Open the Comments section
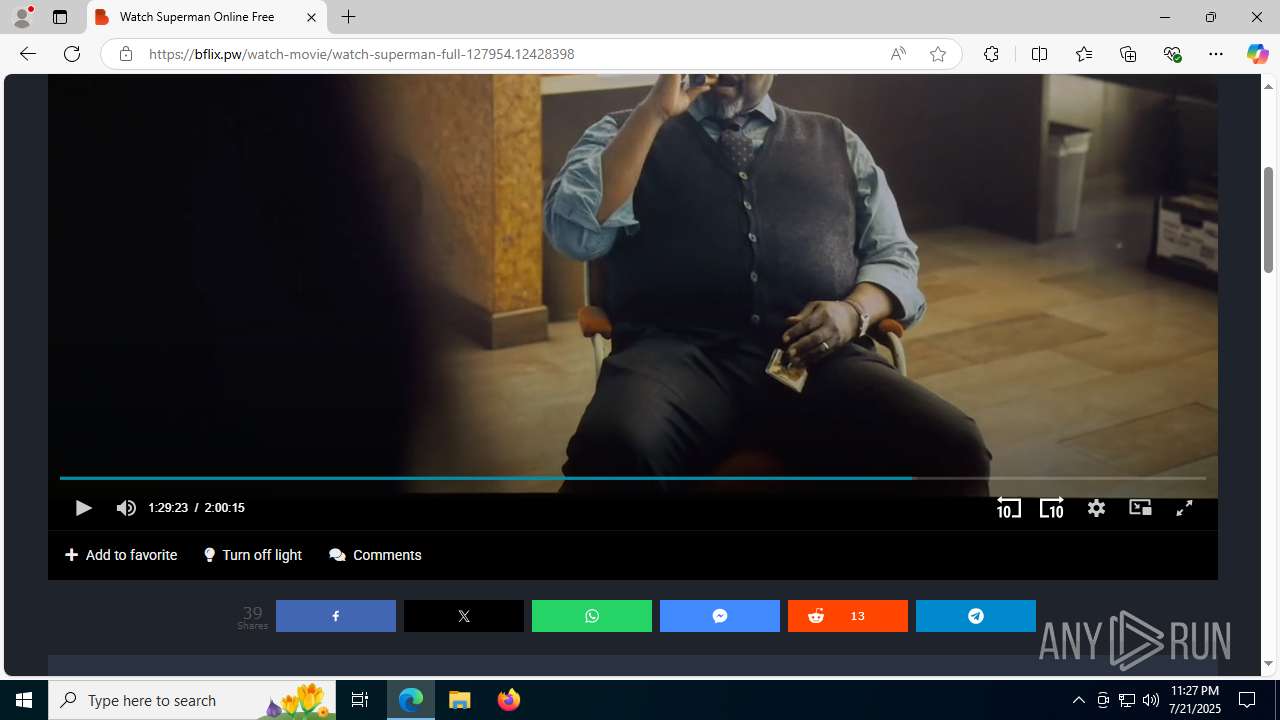The height and width of the screenshot is (720, 1280). click(x=375, y=555)
